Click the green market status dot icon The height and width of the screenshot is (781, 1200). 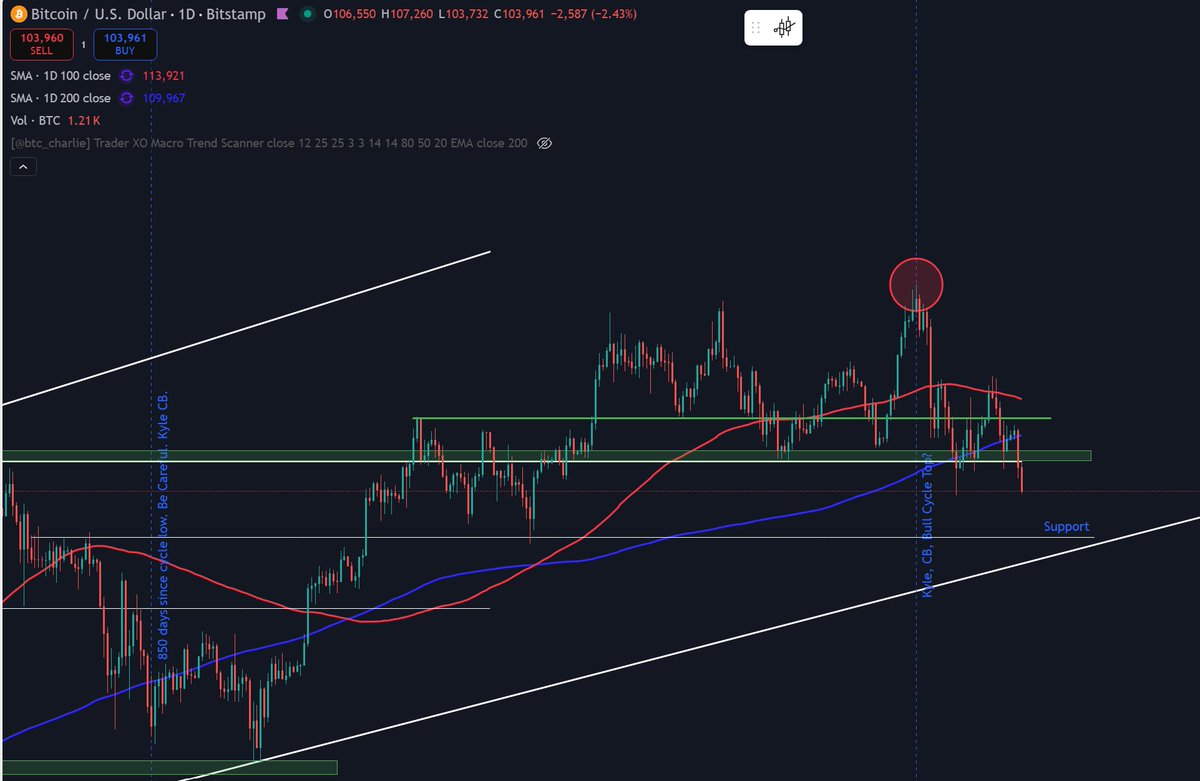[308, 15]
